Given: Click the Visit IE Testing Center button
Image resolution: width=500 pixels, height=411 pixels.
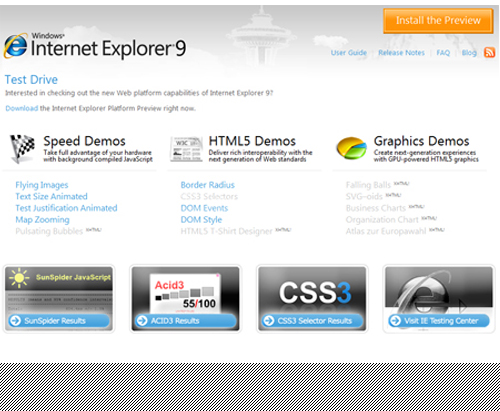Looking at the screenshot, I should click(x=439, y=321).
